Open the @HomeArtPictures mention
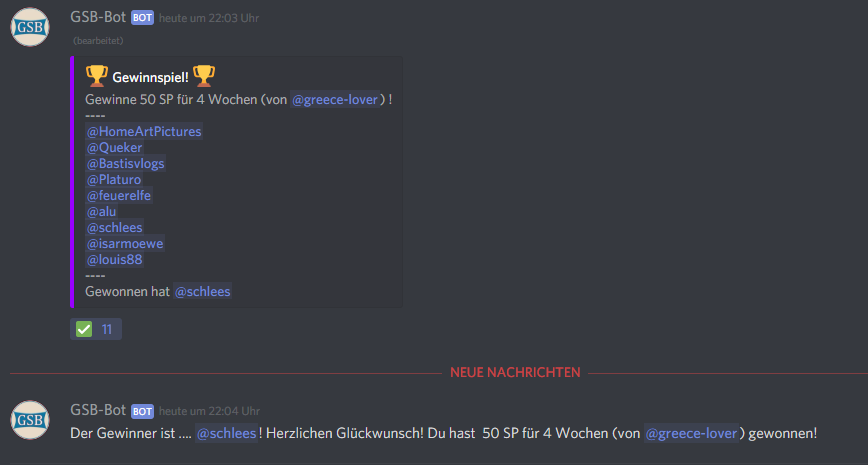This screenshot has height=465, width=868. click(x=144, y=132)
